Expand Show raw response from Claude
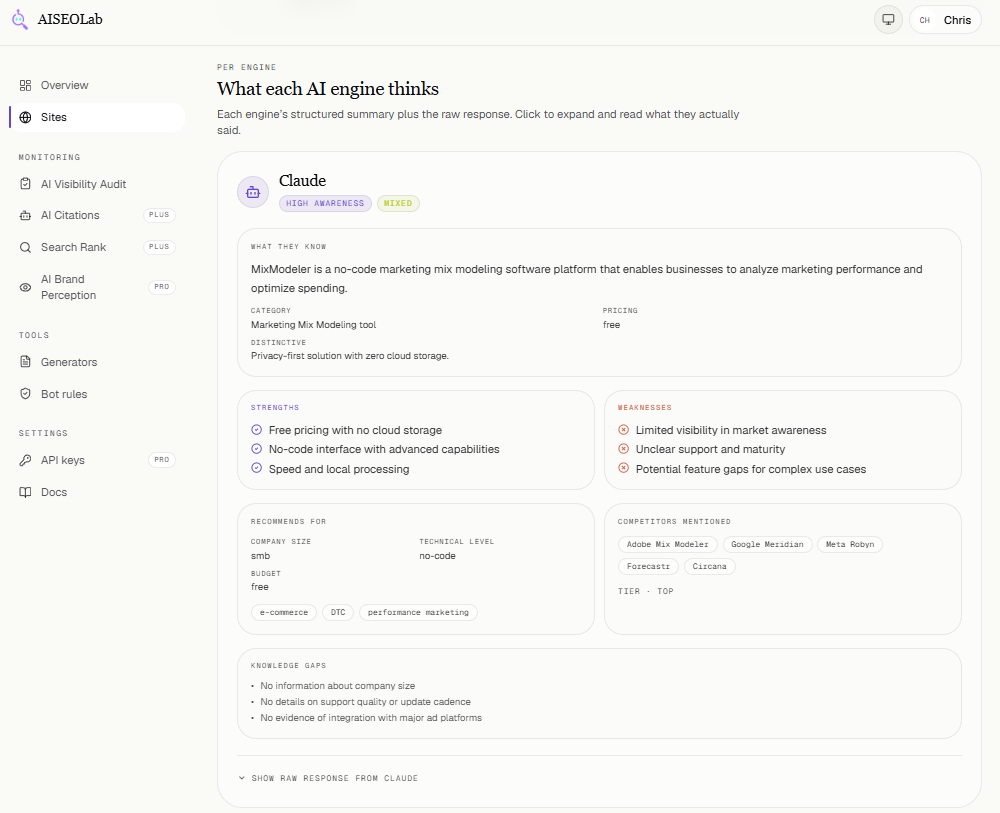 (x=328, y=779)
